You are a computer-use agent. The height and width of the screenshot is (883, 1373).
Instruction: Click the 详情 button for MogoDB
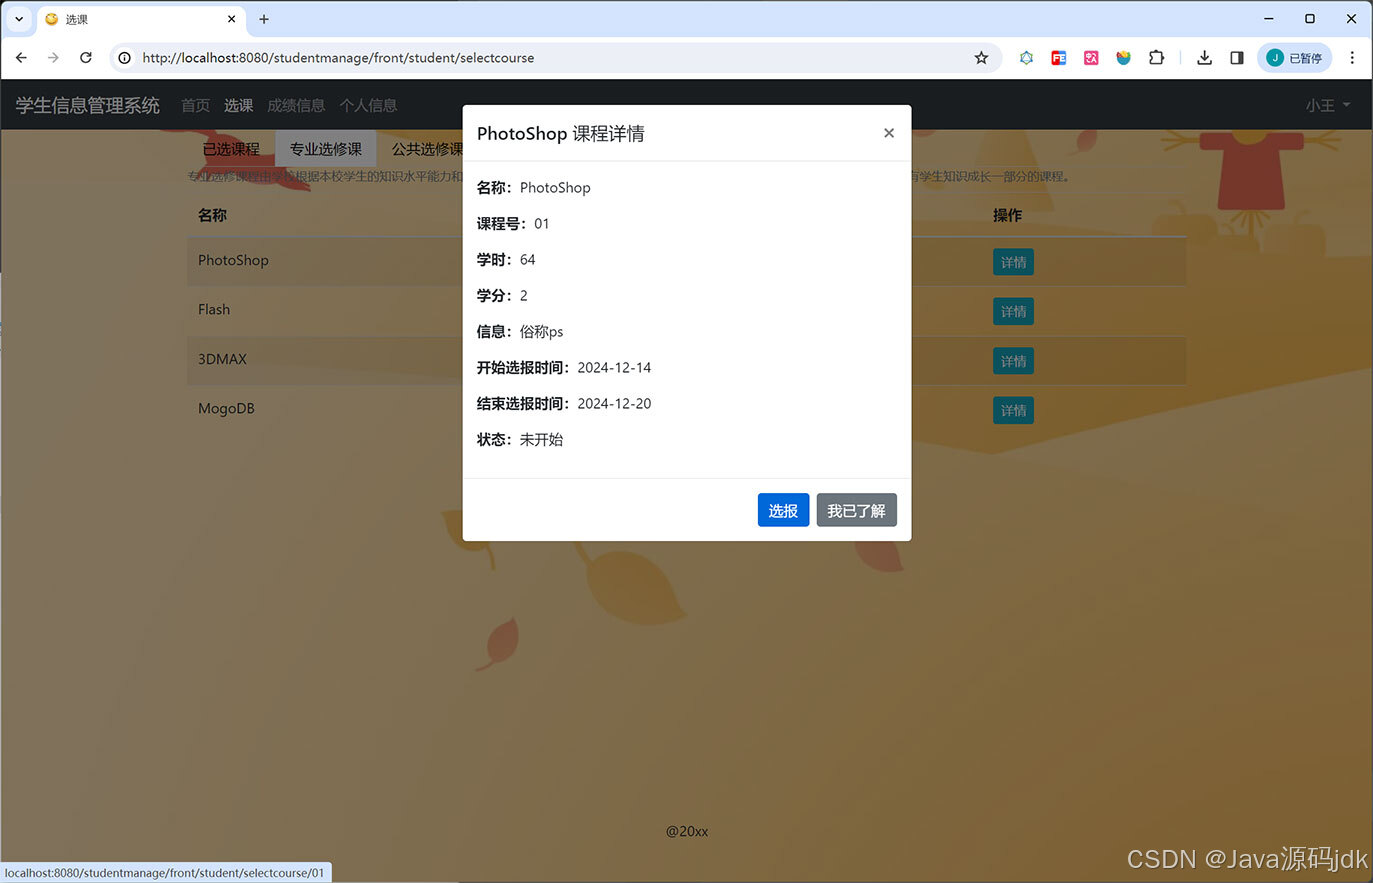tap(1013, 410)
